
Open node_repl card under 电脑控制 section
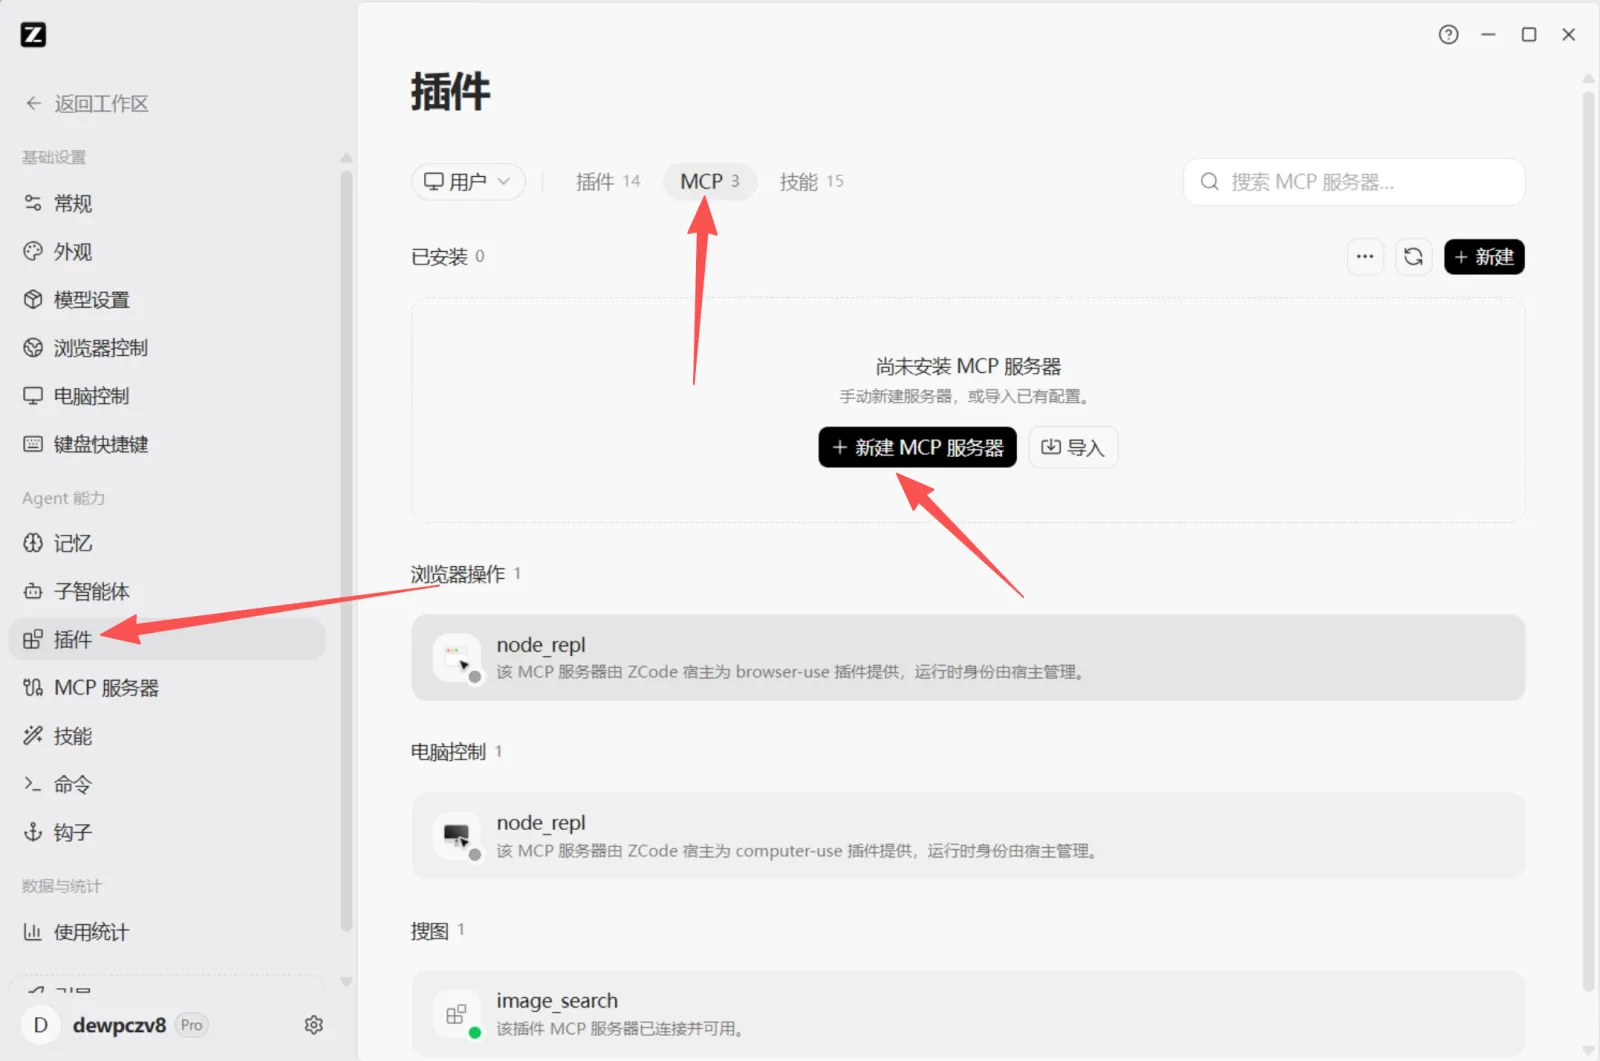(x=968, y=836)
